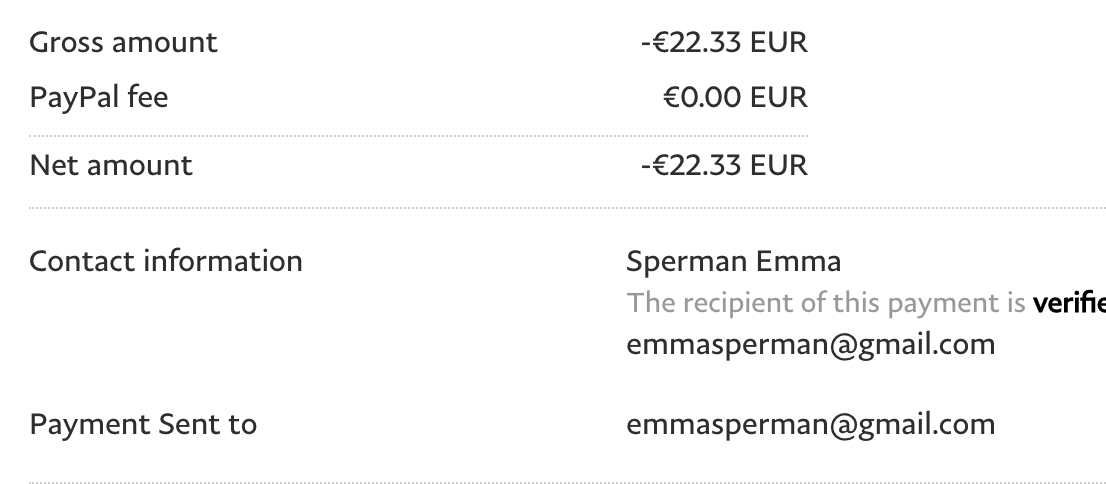Screen dimensions: 1106x484
Task: Click the contact email emmasperman@gmail.com under Sperman Emma
Action: [810, 345]
